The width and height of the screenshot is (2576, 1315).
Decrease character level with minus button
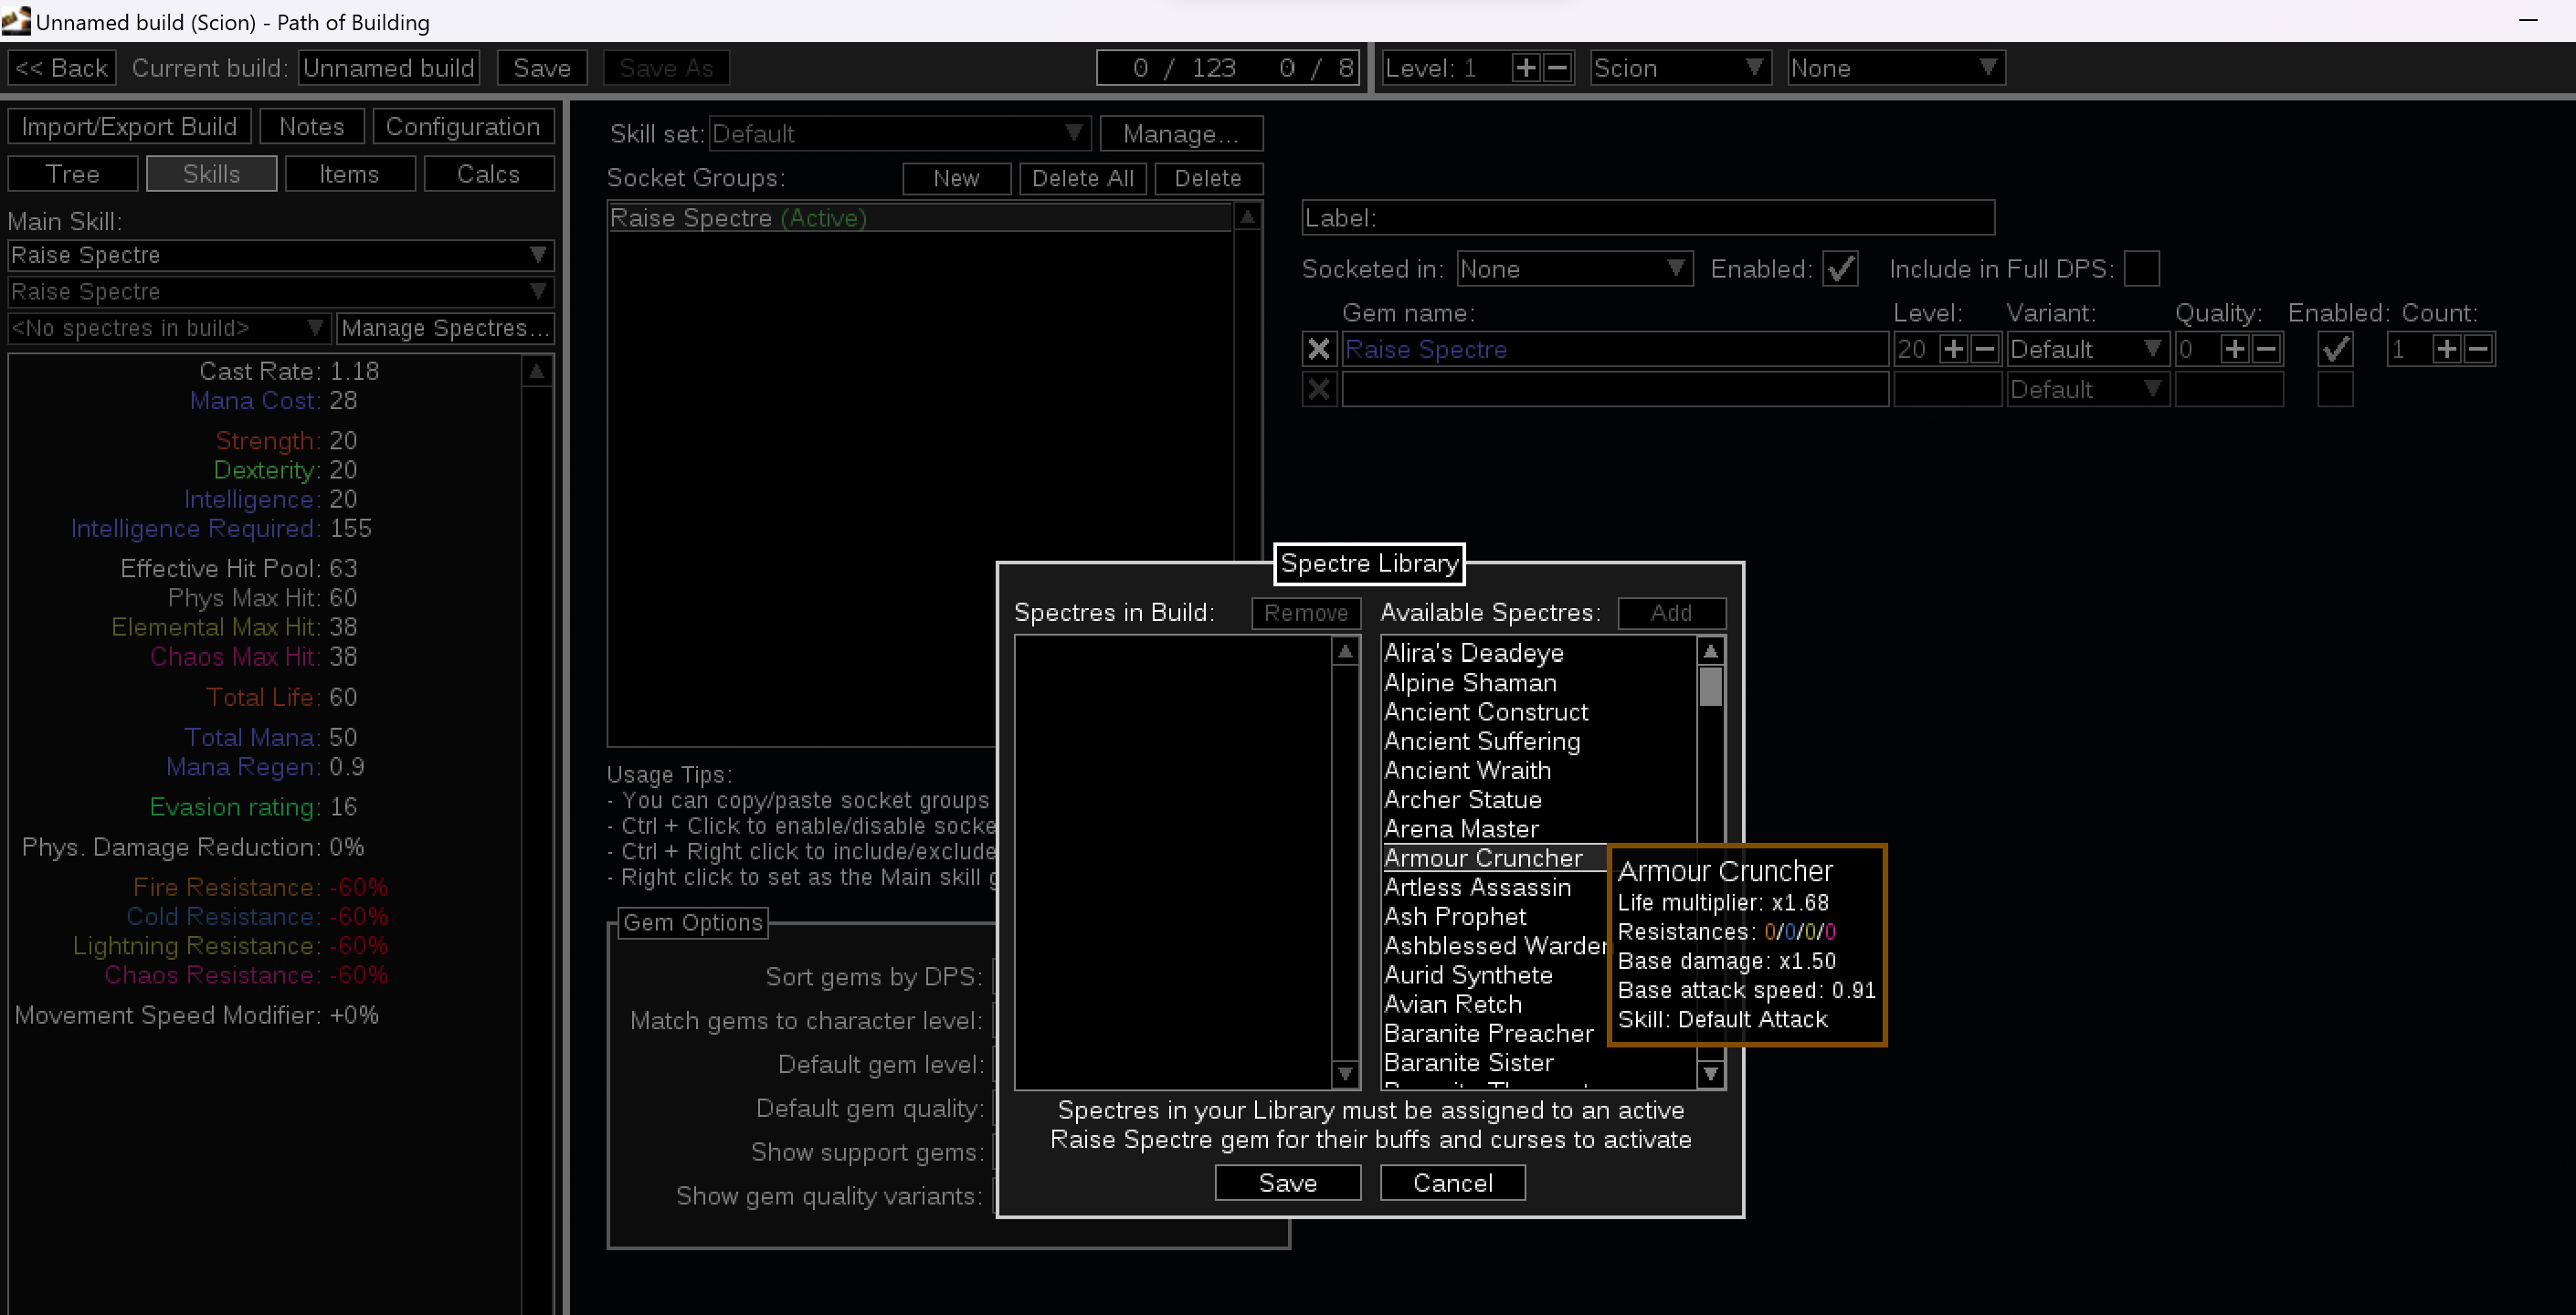1557,68
